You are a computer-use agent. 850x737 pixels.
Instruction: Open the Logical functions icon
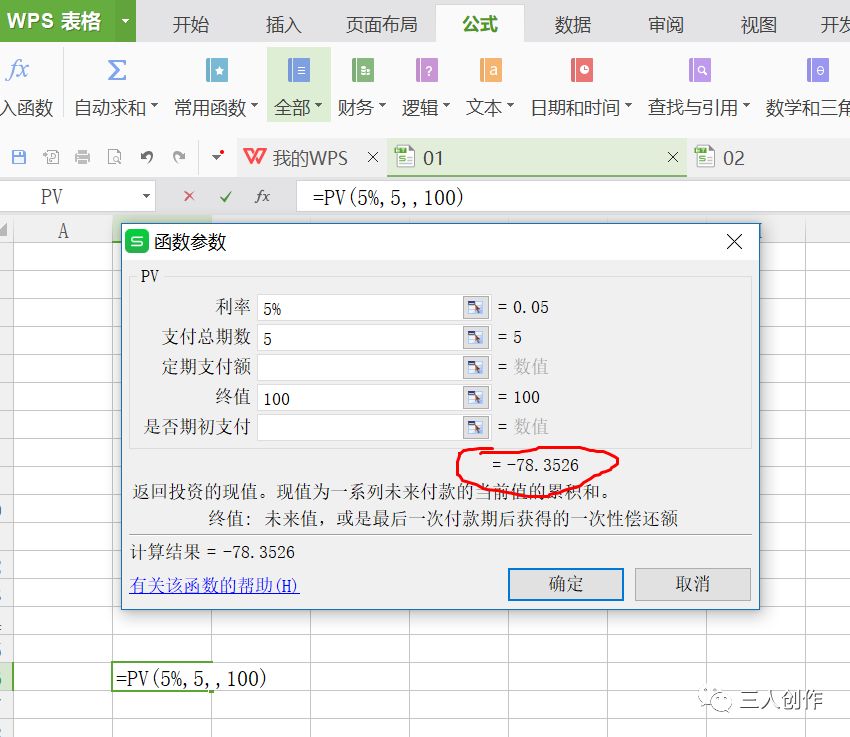(426, 70)
